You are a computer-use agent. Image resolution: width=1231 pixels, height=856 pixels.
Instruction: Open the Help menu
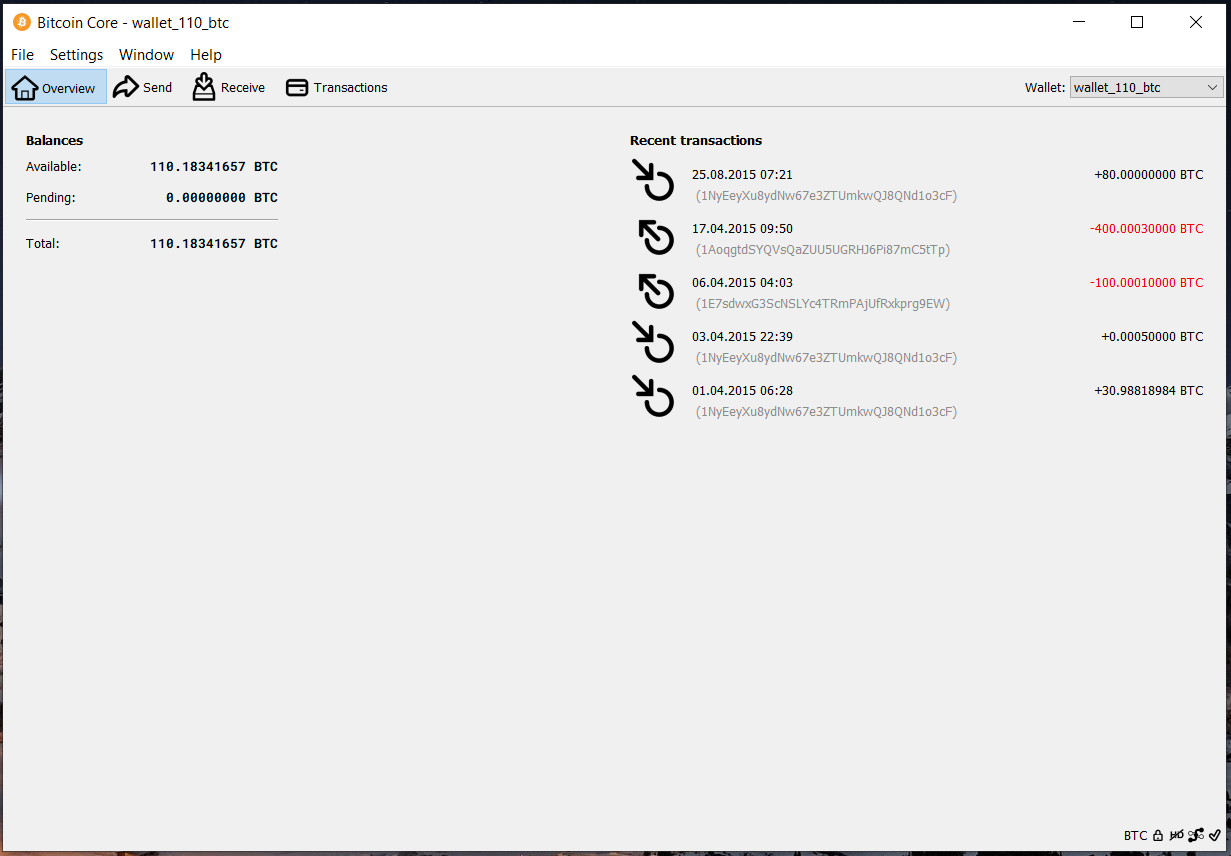pos(206,55)
